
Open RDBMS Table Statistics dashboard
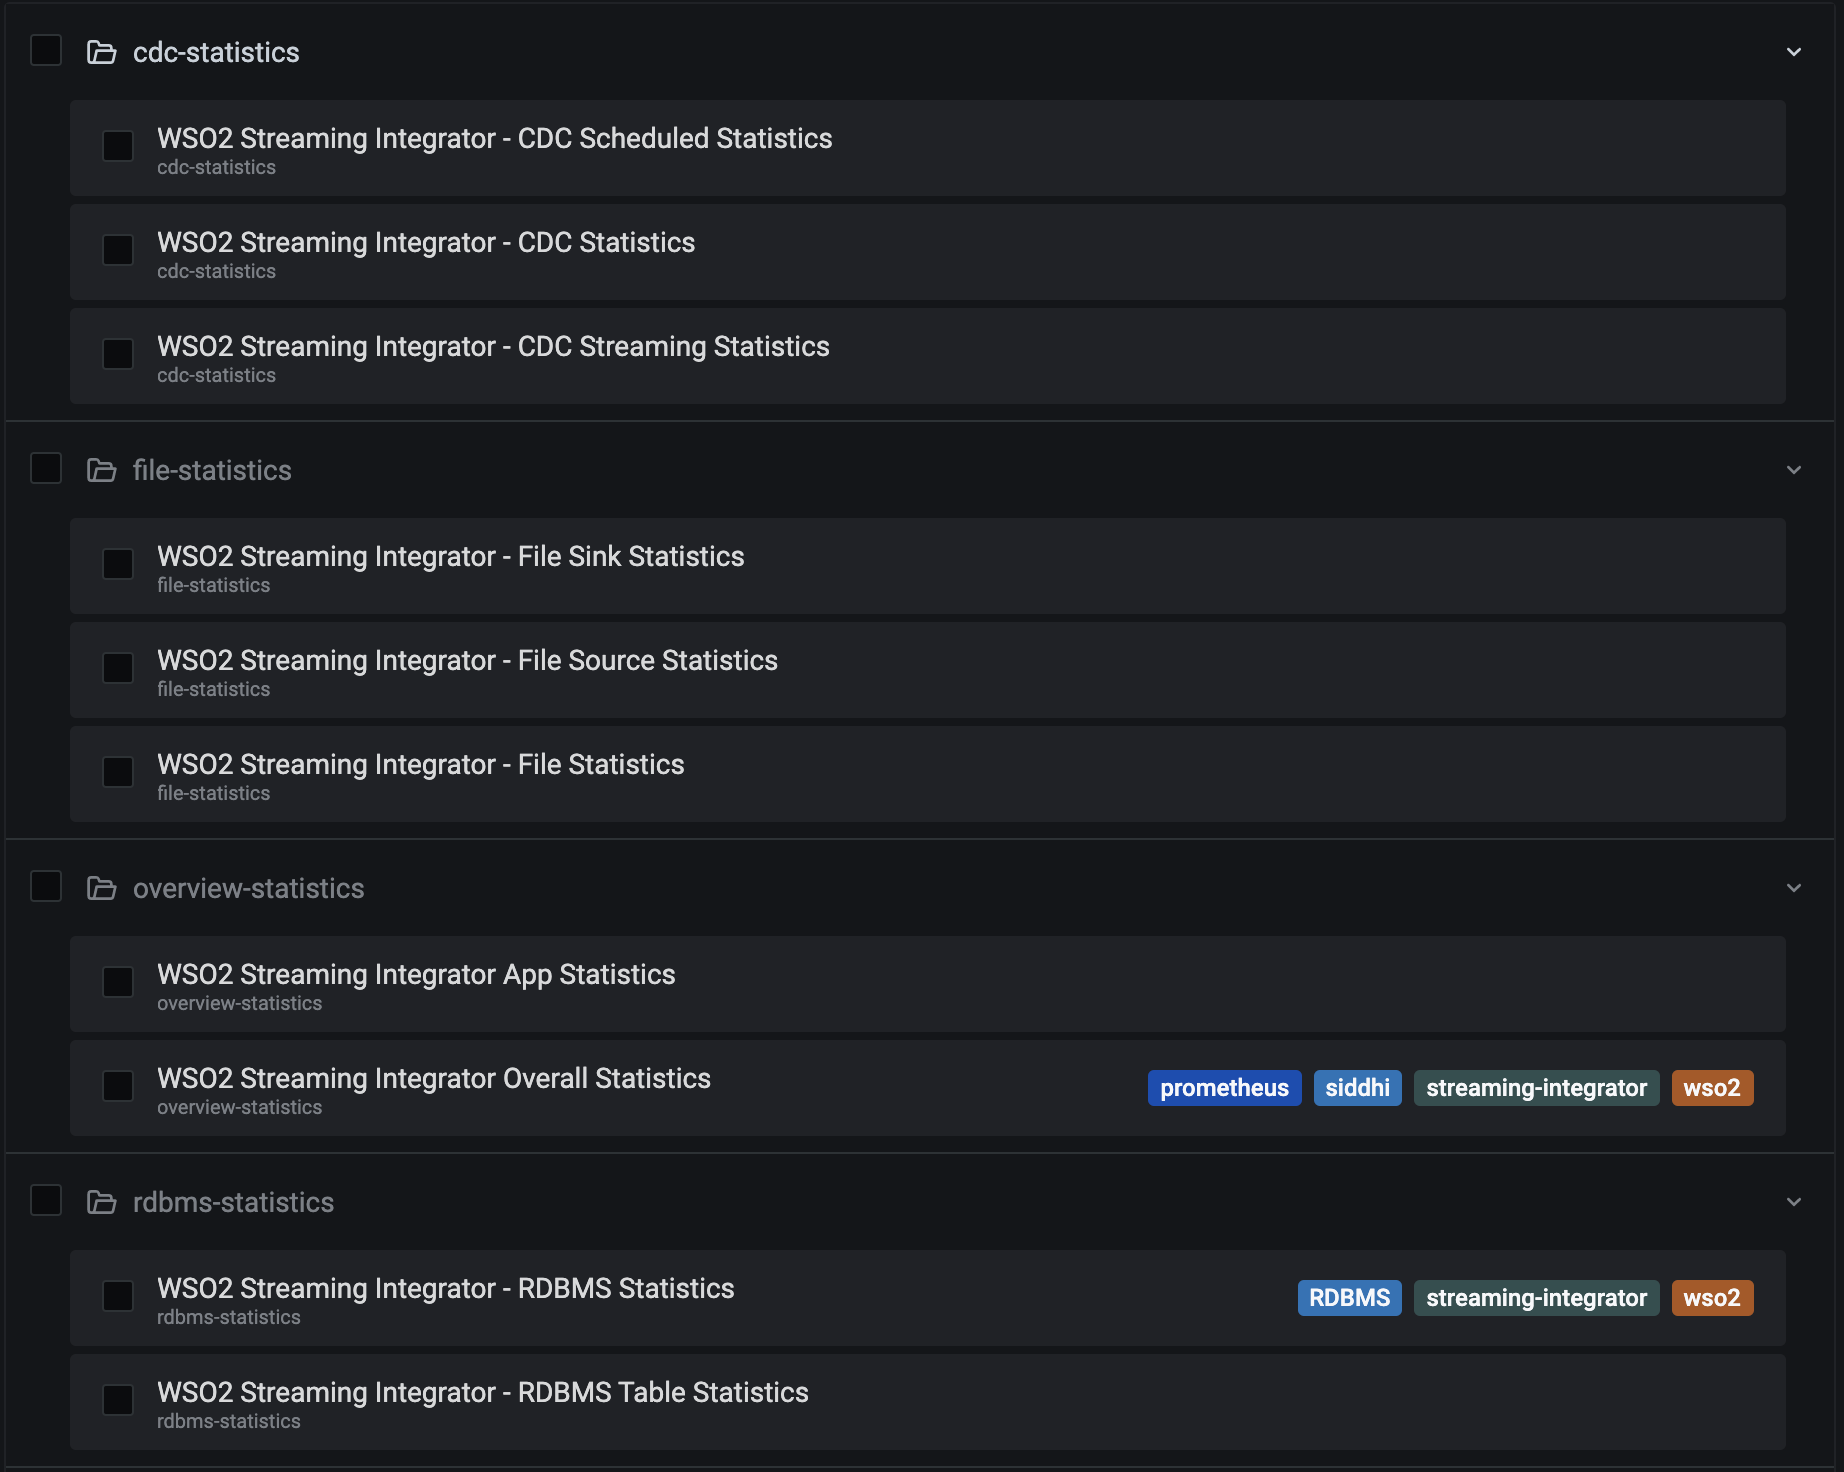[482, 1392]
